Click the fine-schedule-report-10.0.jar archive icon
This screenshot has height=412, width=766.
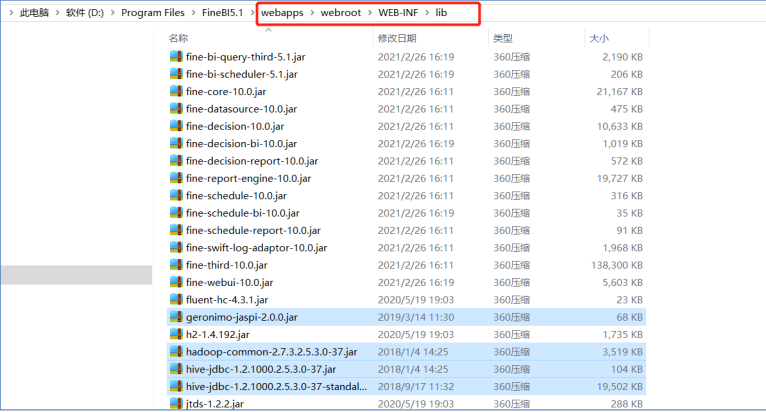(176, 230)
